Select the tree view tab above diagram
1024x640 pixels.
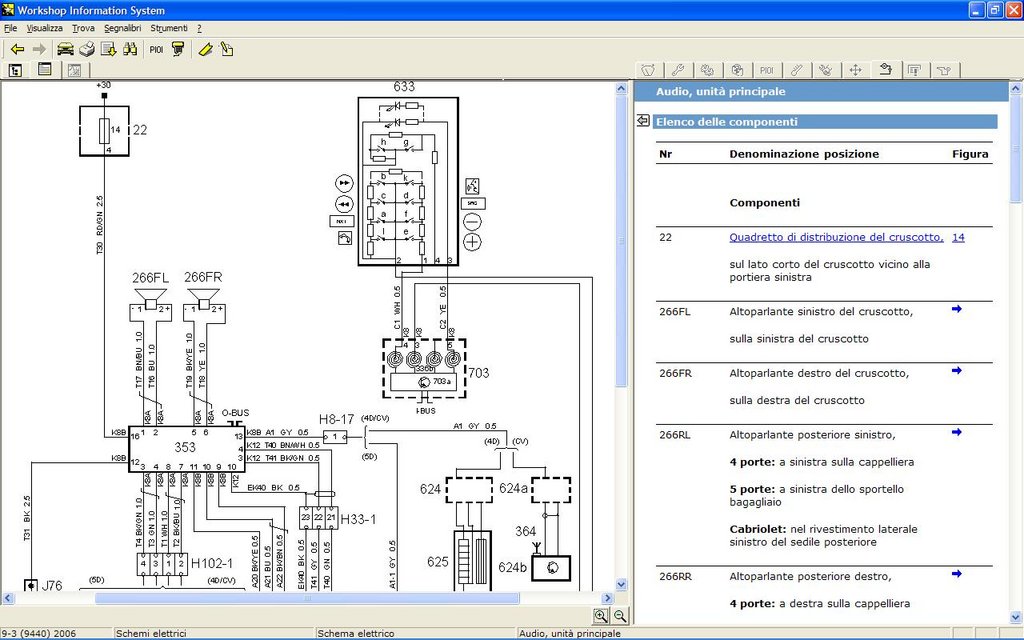coord(16,70)
